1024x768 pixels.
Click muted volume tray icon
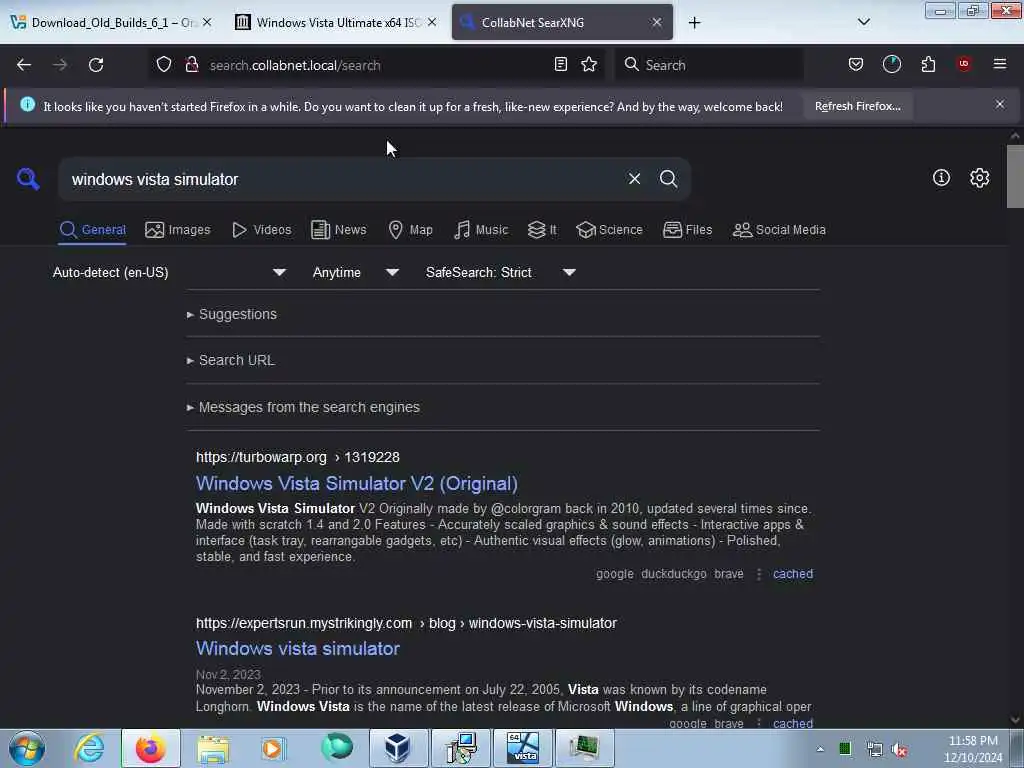tap(900, 750)
